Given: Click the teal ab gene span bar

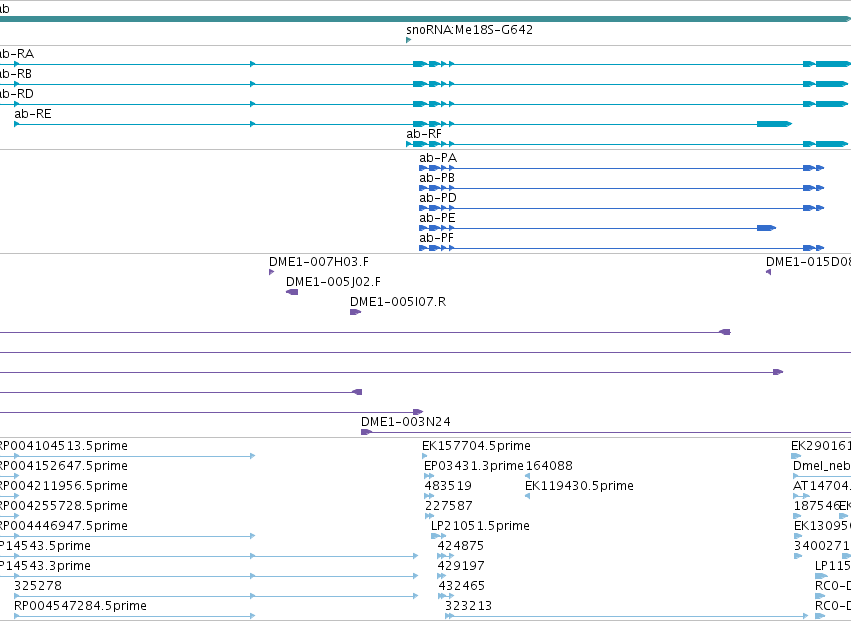Looking at the screenshot, I should [426, 20].
